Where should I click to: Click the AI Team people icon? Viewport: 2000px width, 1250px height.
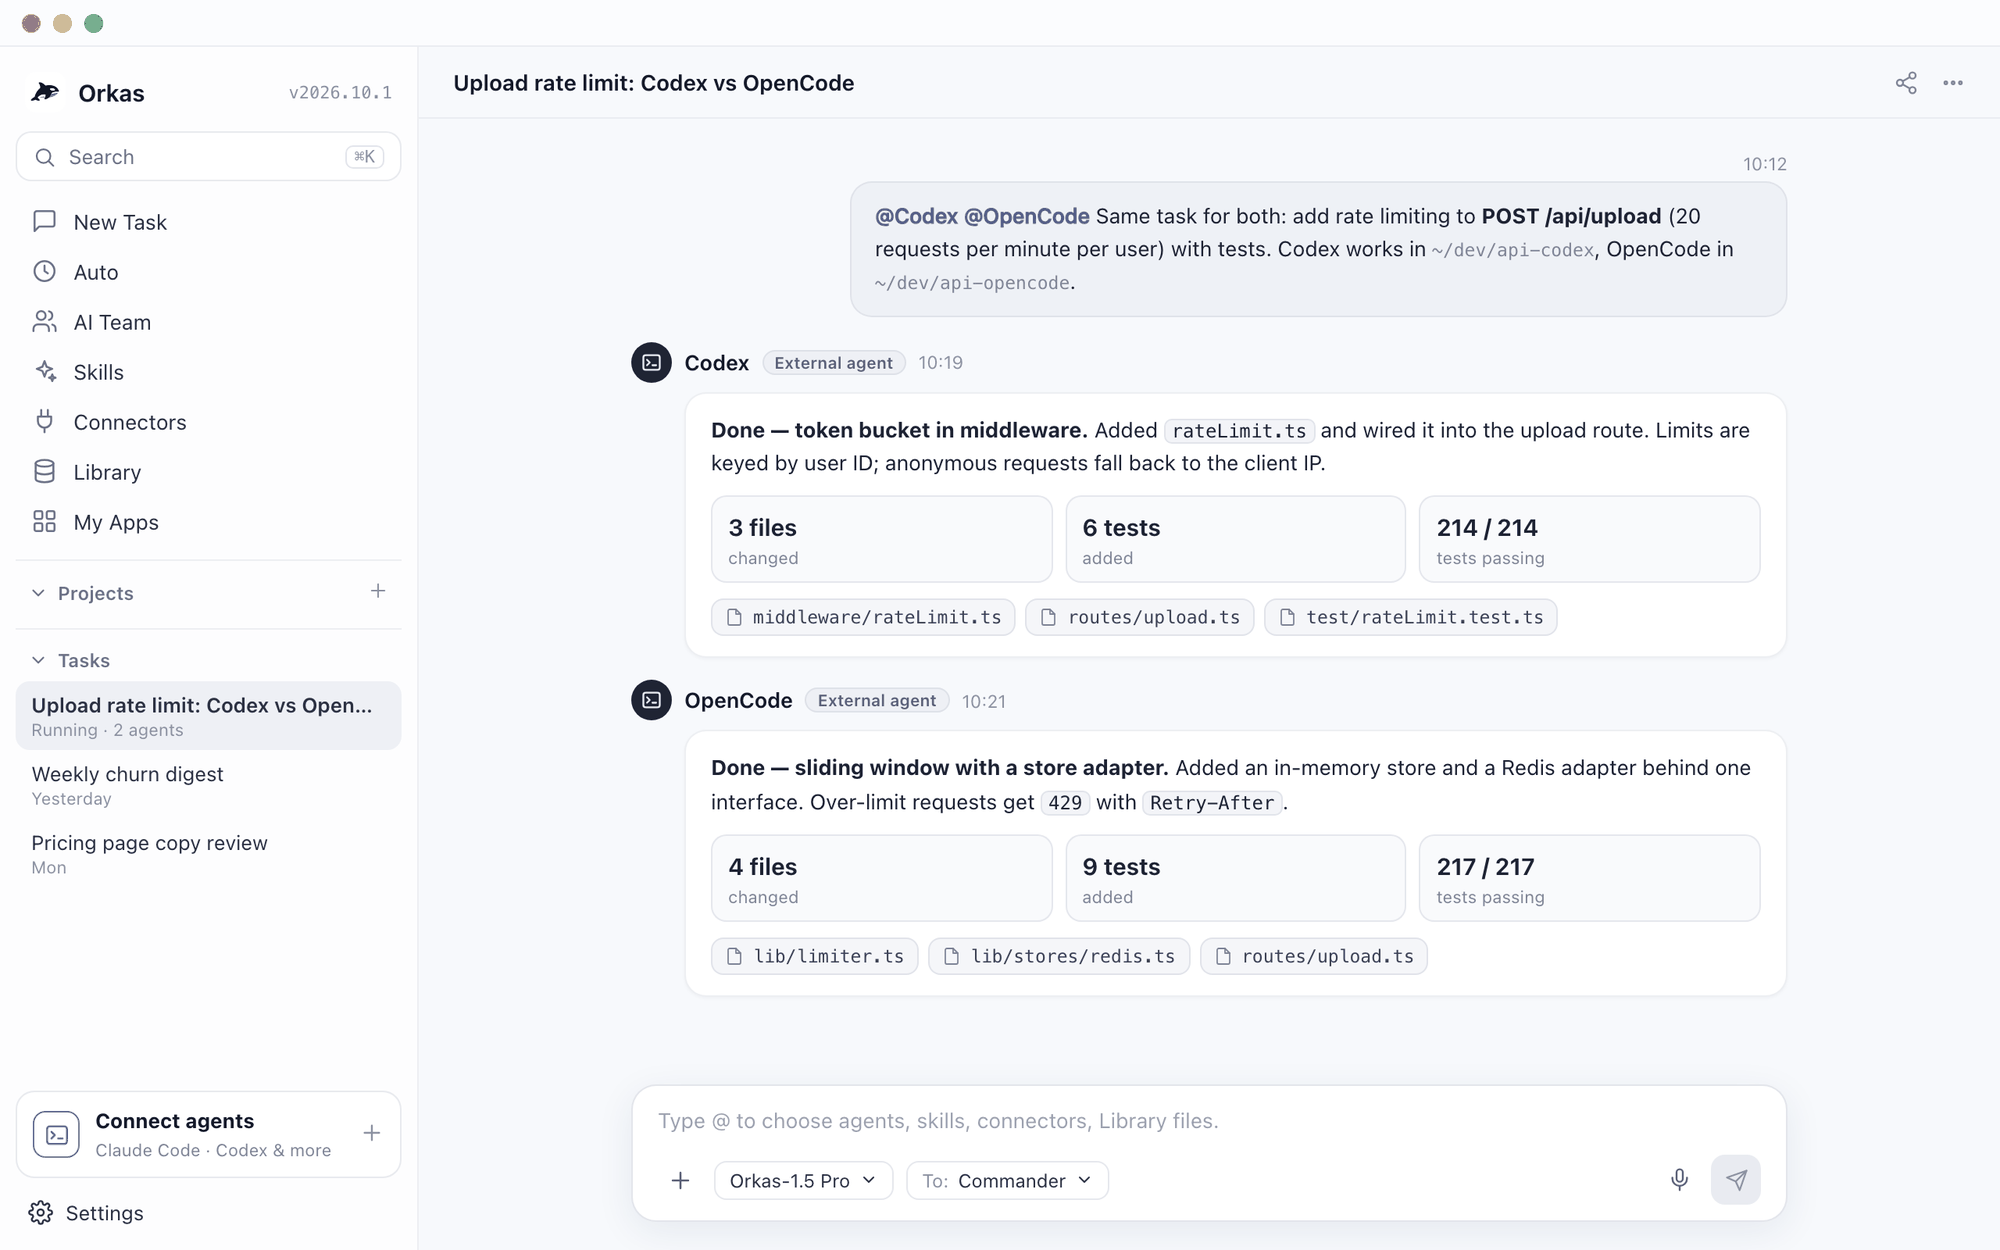(44, 322)
